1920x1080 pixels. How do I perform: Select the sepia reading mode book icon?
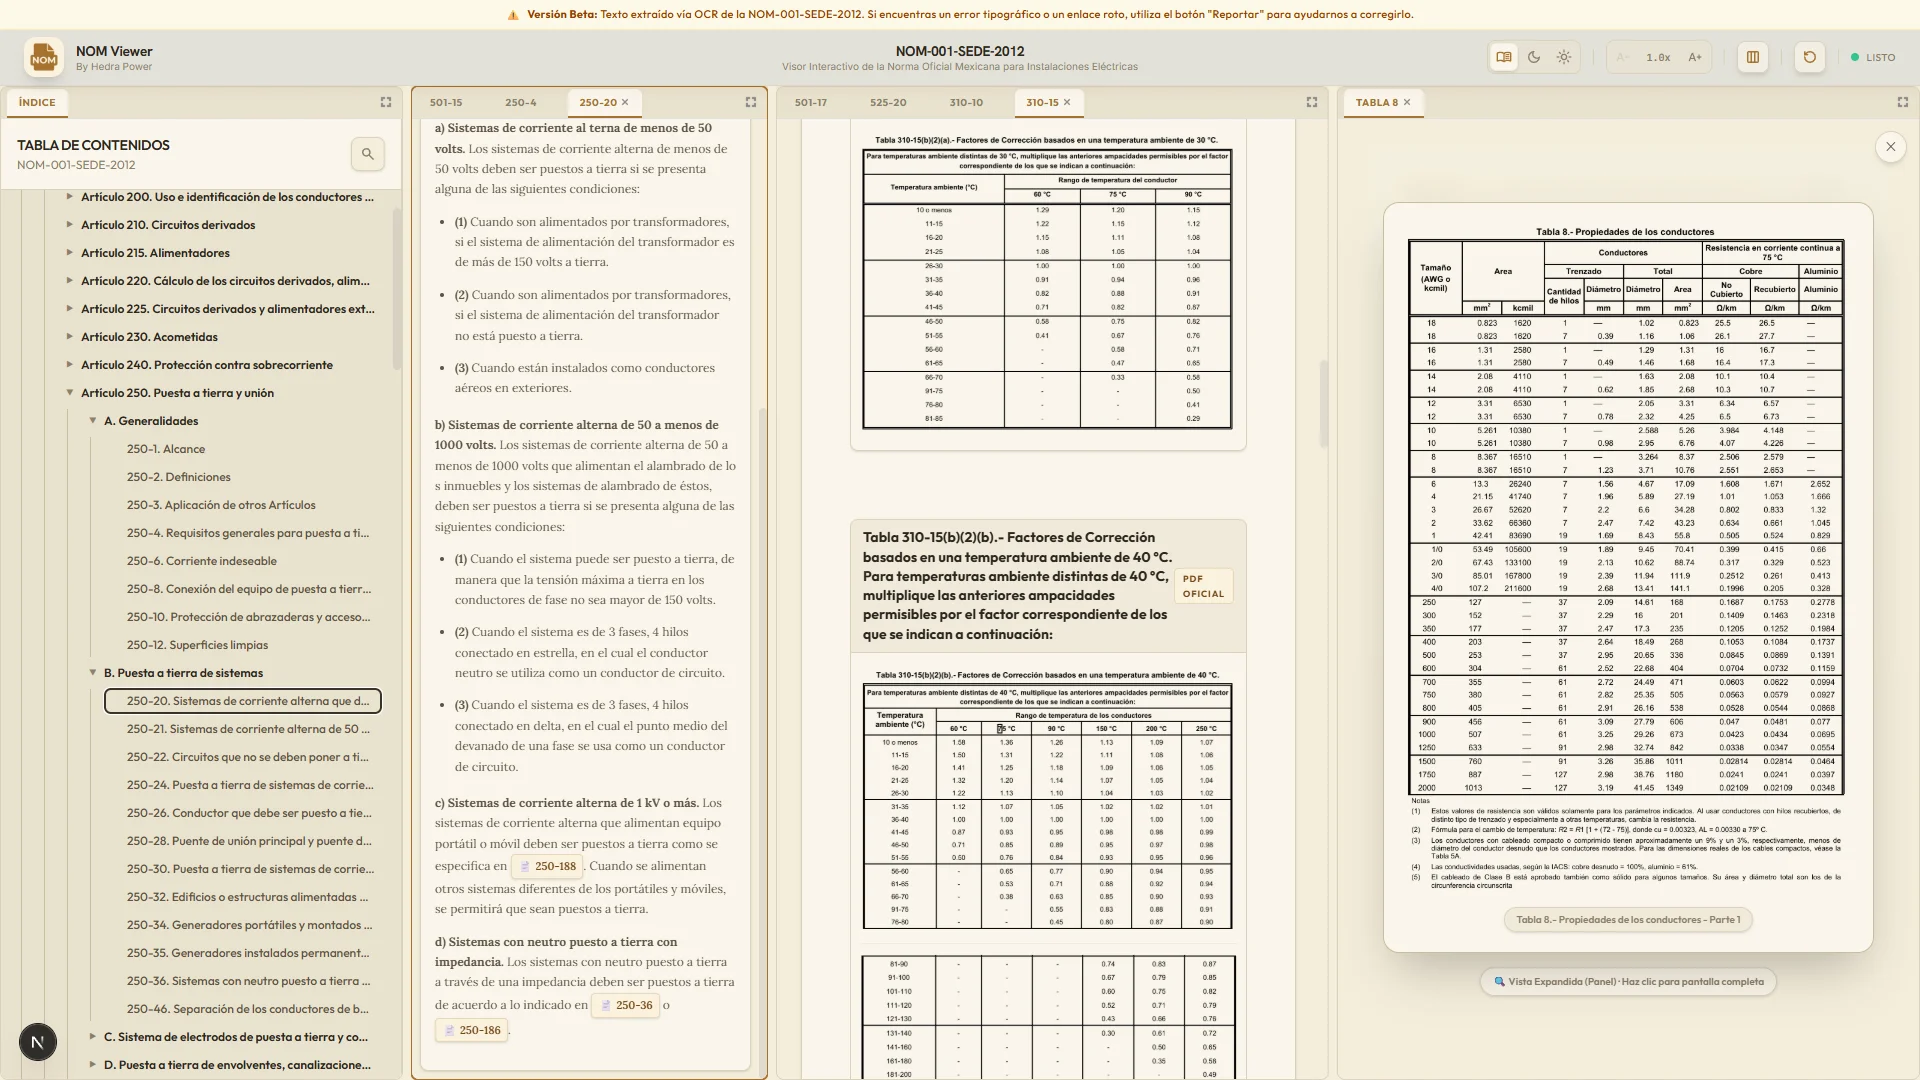click(x=1503, y=57)
